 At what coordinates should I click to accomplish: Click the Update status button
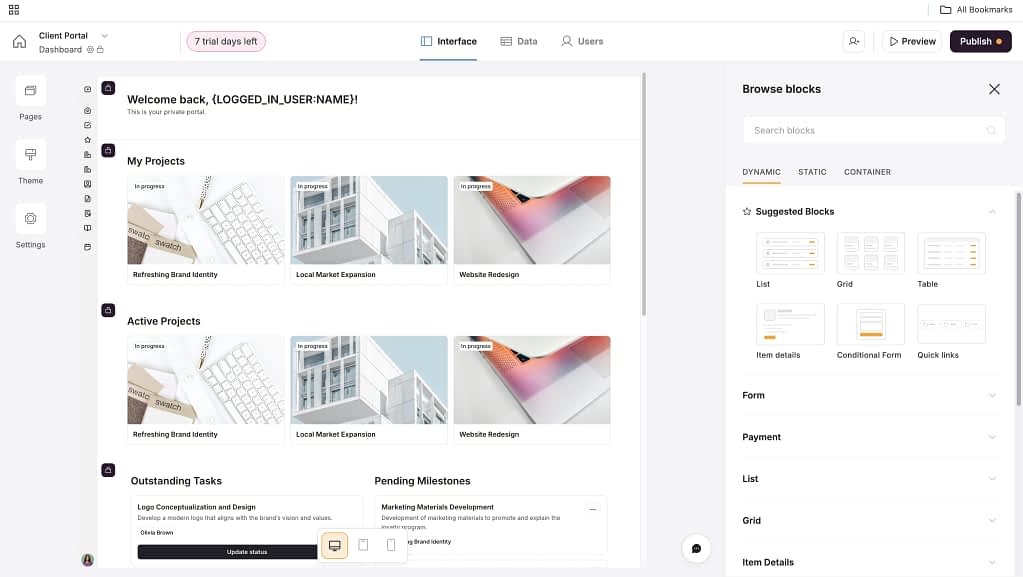[x=227, y=552]
